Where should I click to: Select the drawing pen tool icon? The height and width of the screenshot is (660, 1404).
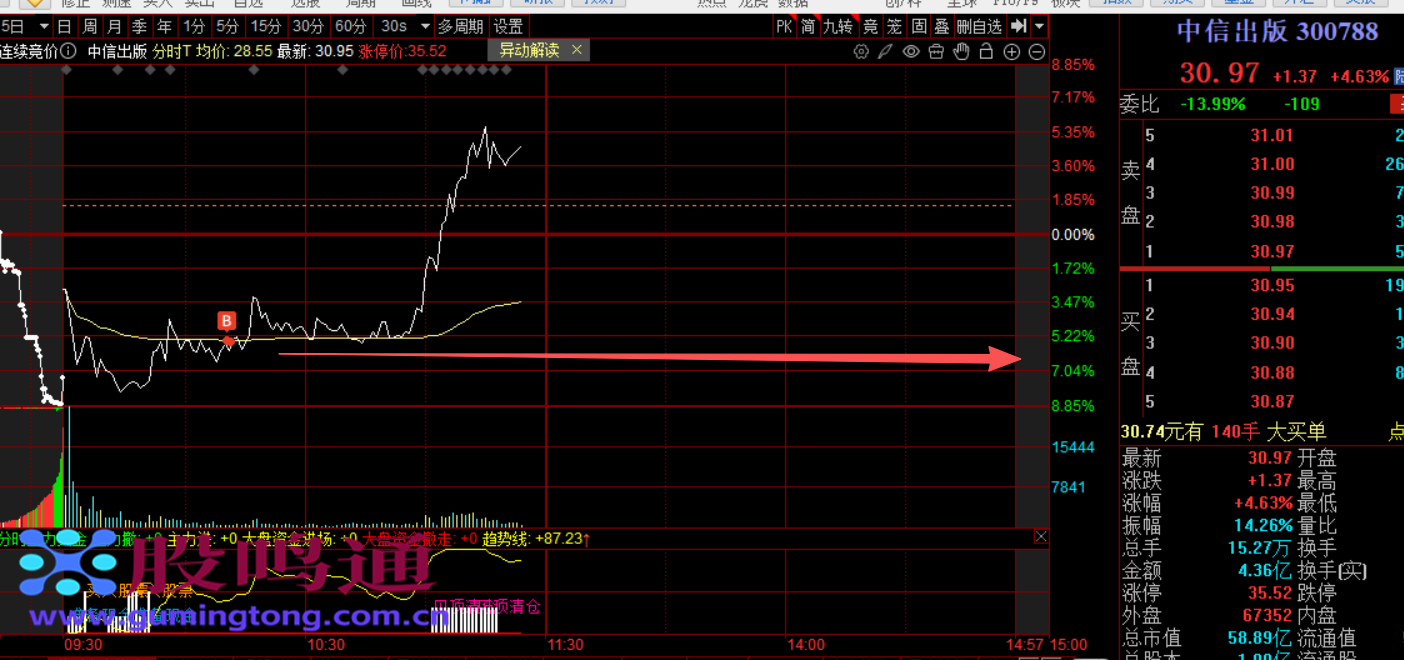pyautogui.click(x=886, y=51)
